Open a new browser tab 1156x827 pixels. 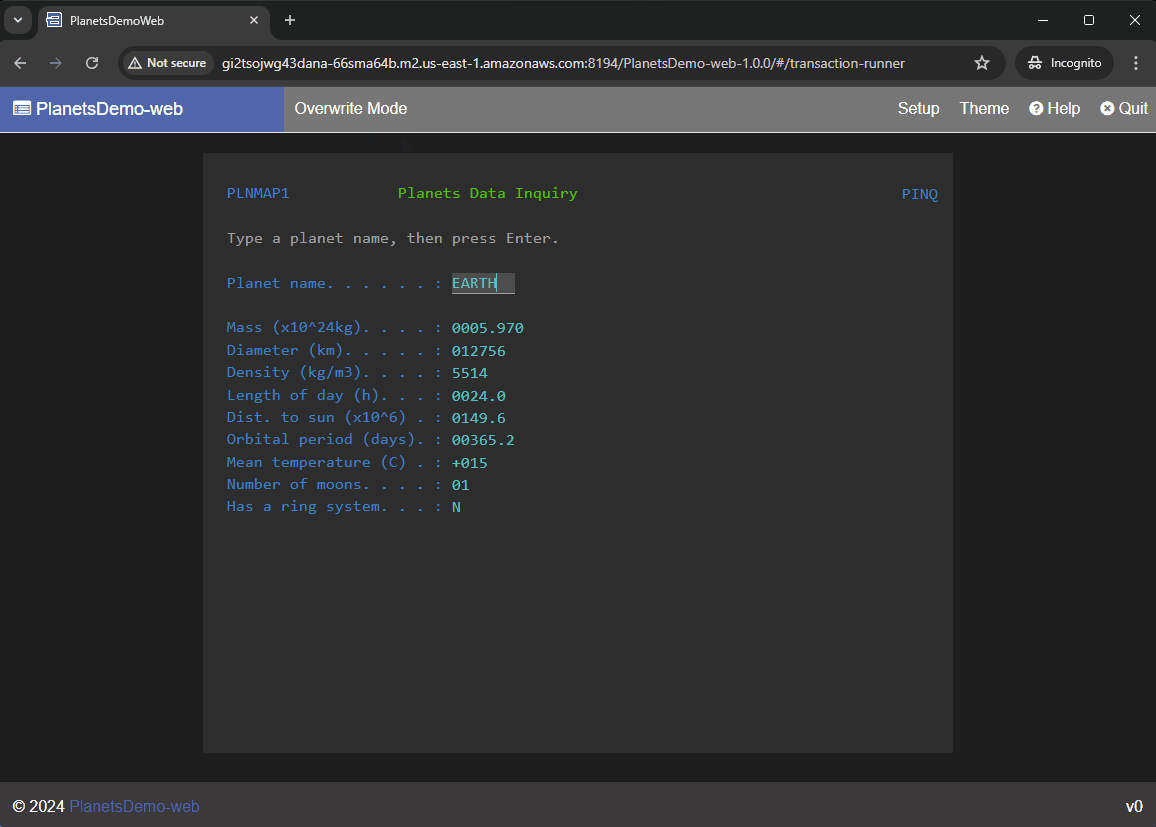click(290, 20)
